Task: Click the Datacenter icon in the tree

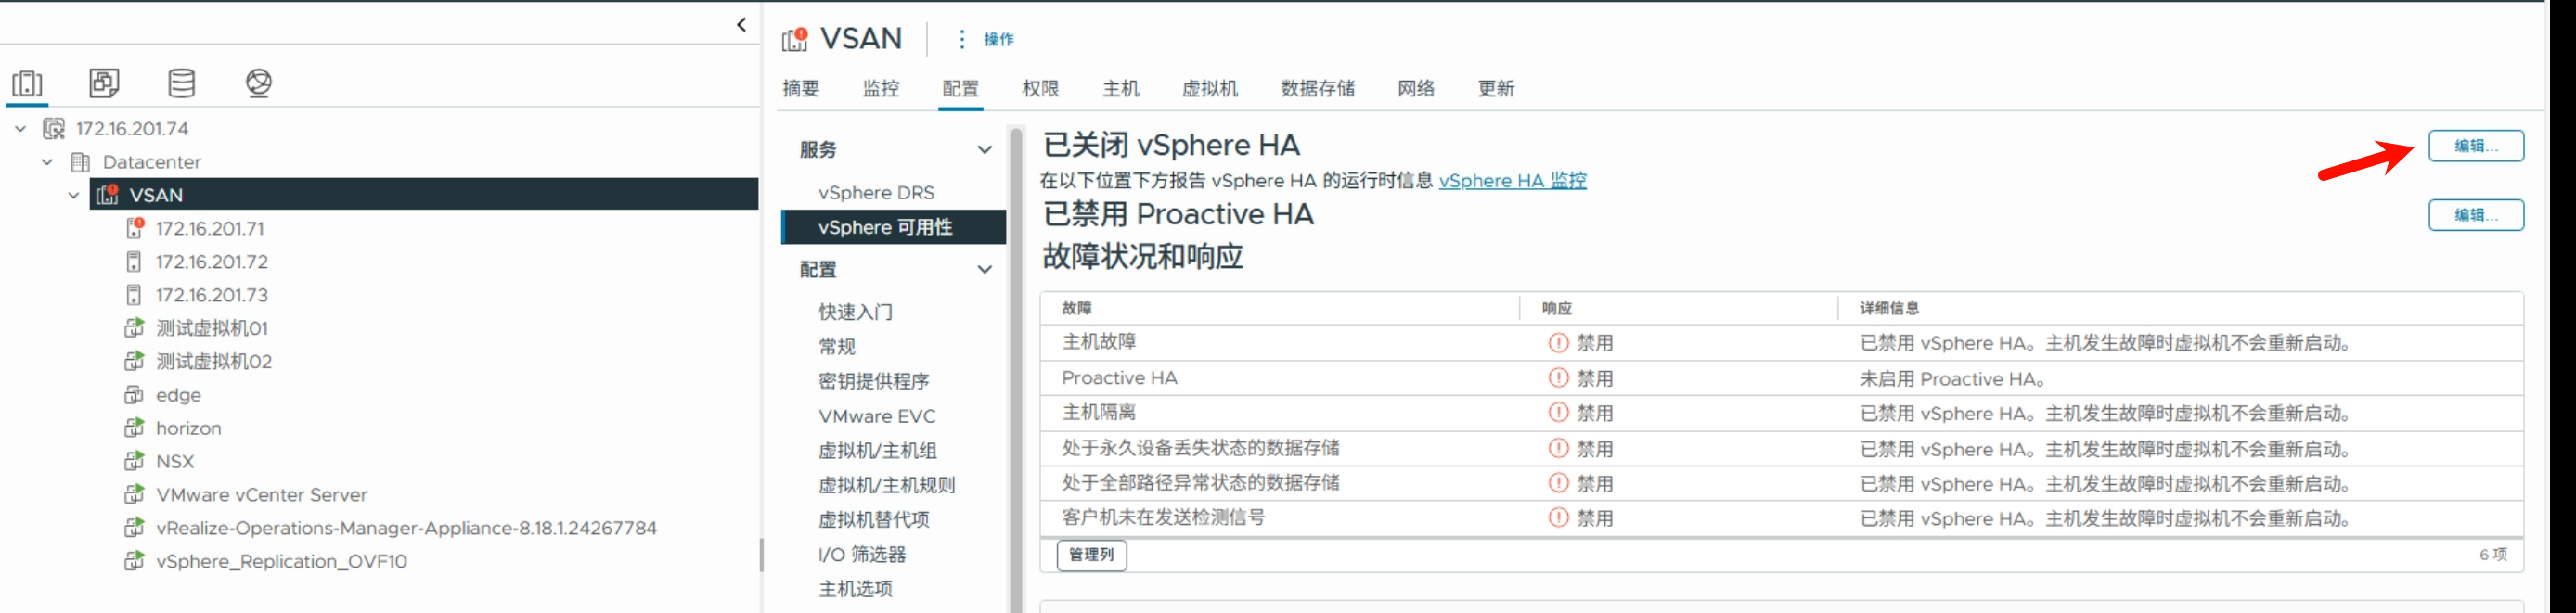Action: coord(81,161)
